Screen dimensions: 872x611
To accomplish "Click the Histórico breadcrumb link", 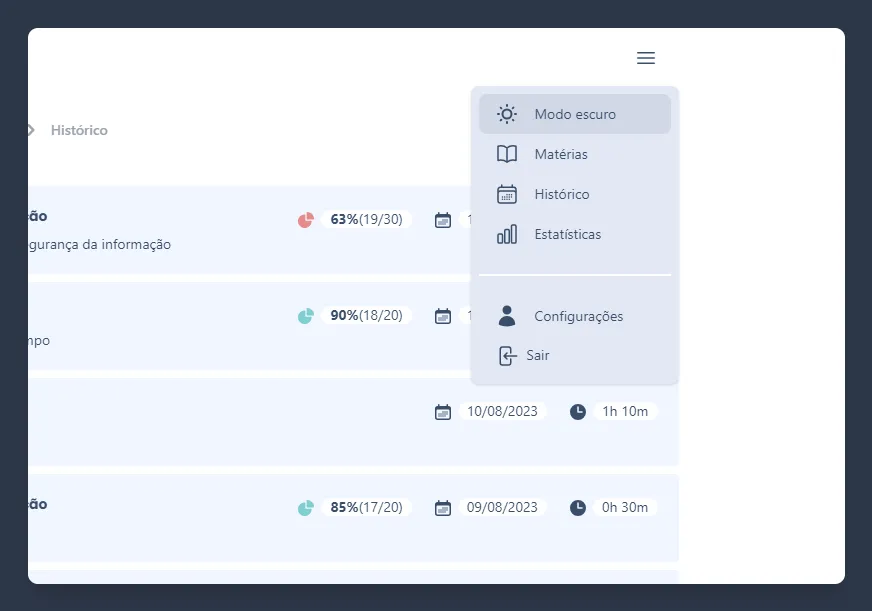I will (79, 130).
